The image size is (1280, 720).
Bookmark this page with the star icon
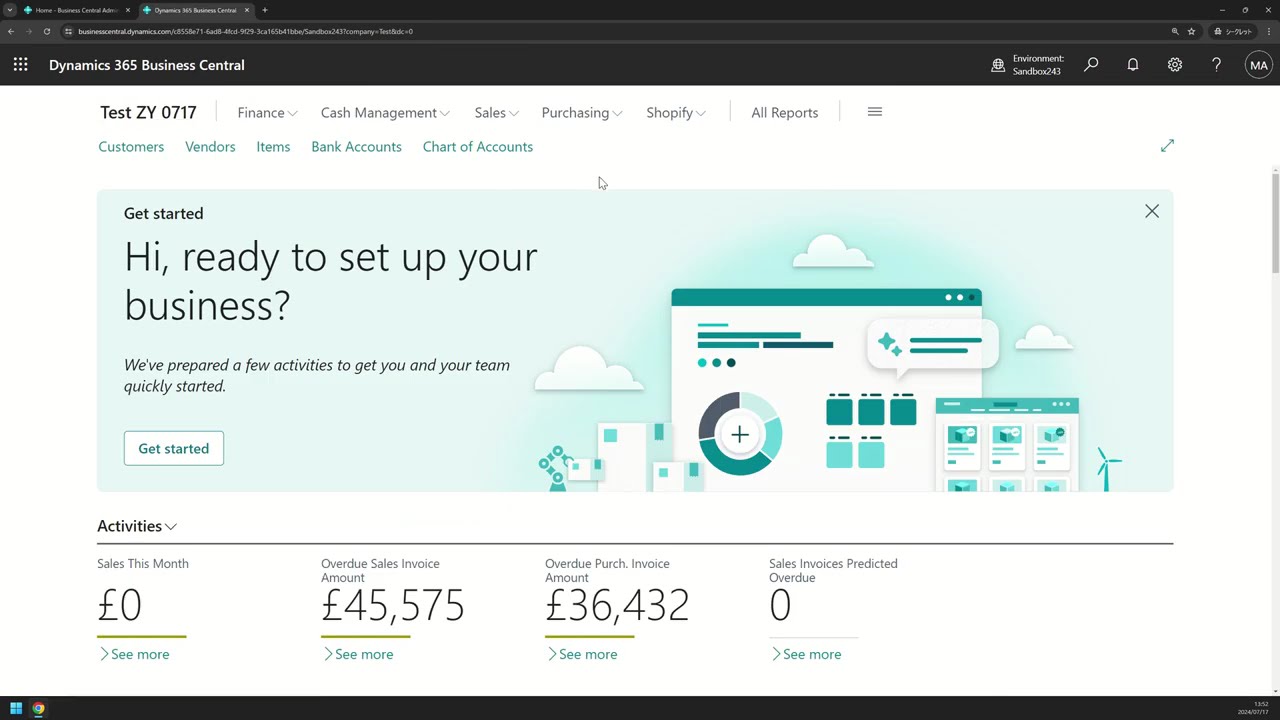(x=1191, y=31)
